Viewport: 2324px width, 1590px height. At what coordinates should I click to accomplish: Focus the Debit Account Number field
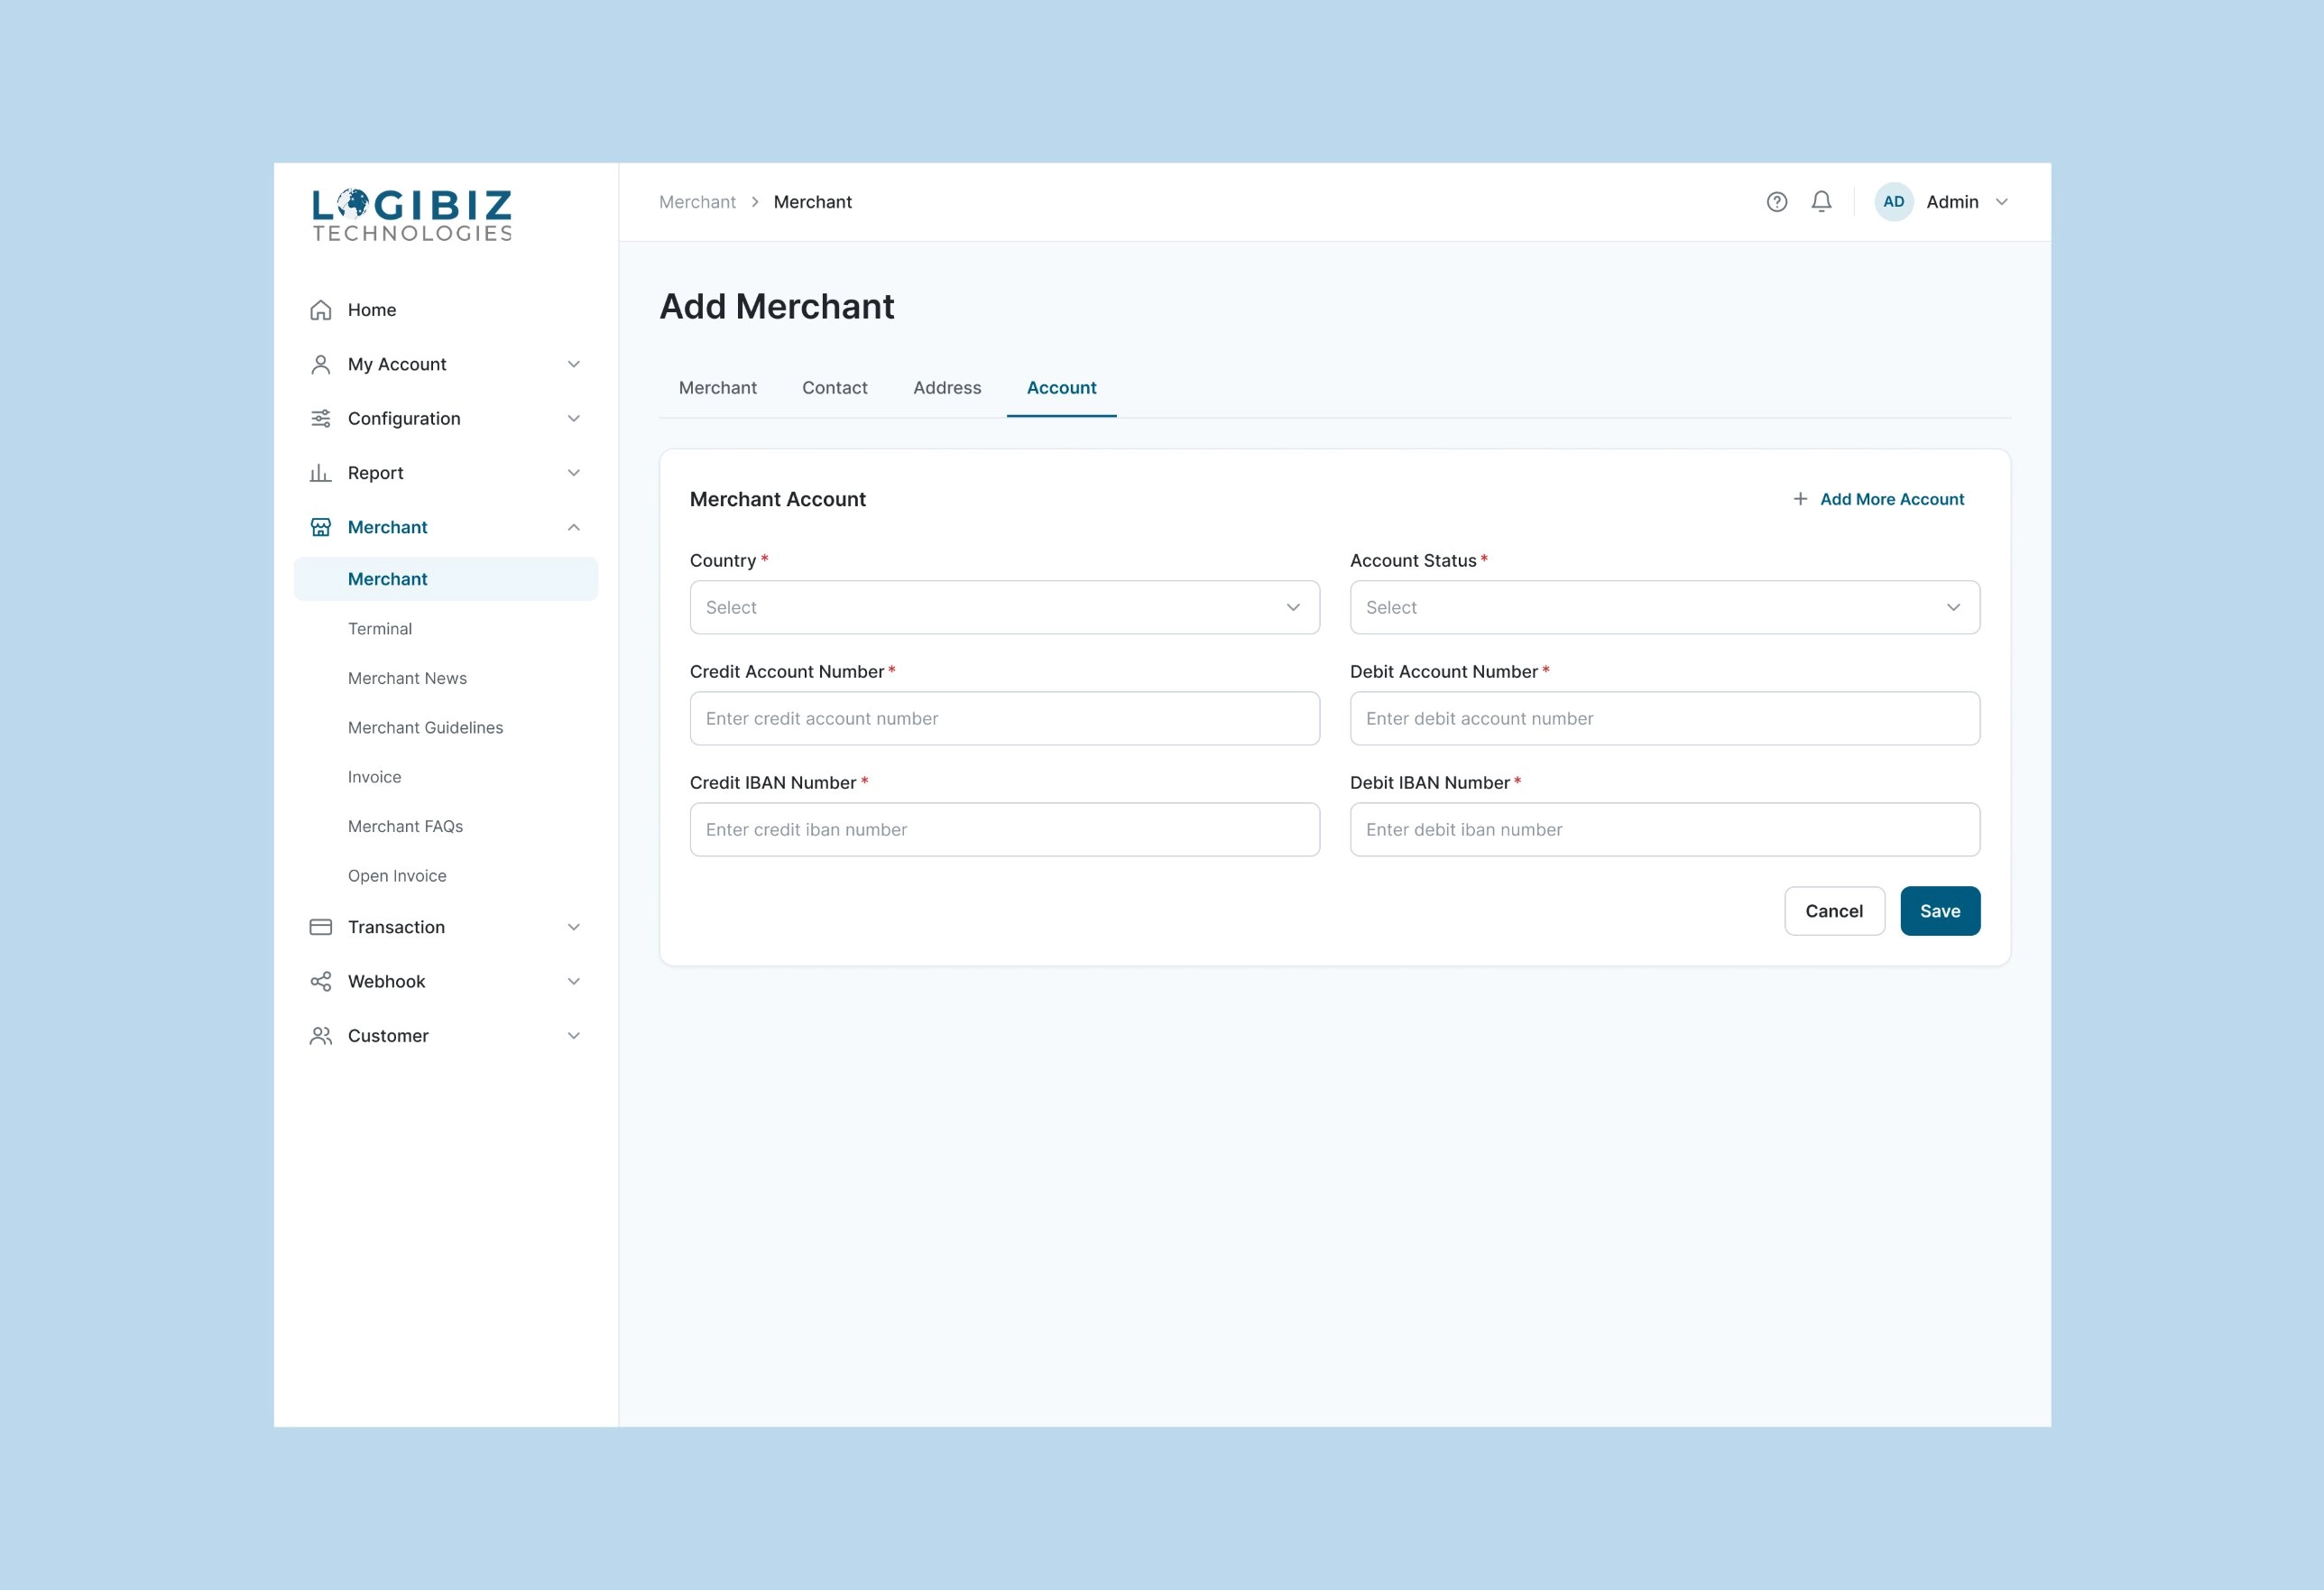[1664, 718]
